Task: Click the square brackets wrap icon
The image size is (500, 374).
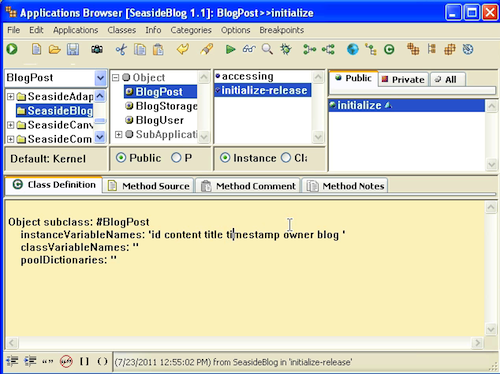Action: click(x=84, y=361)
